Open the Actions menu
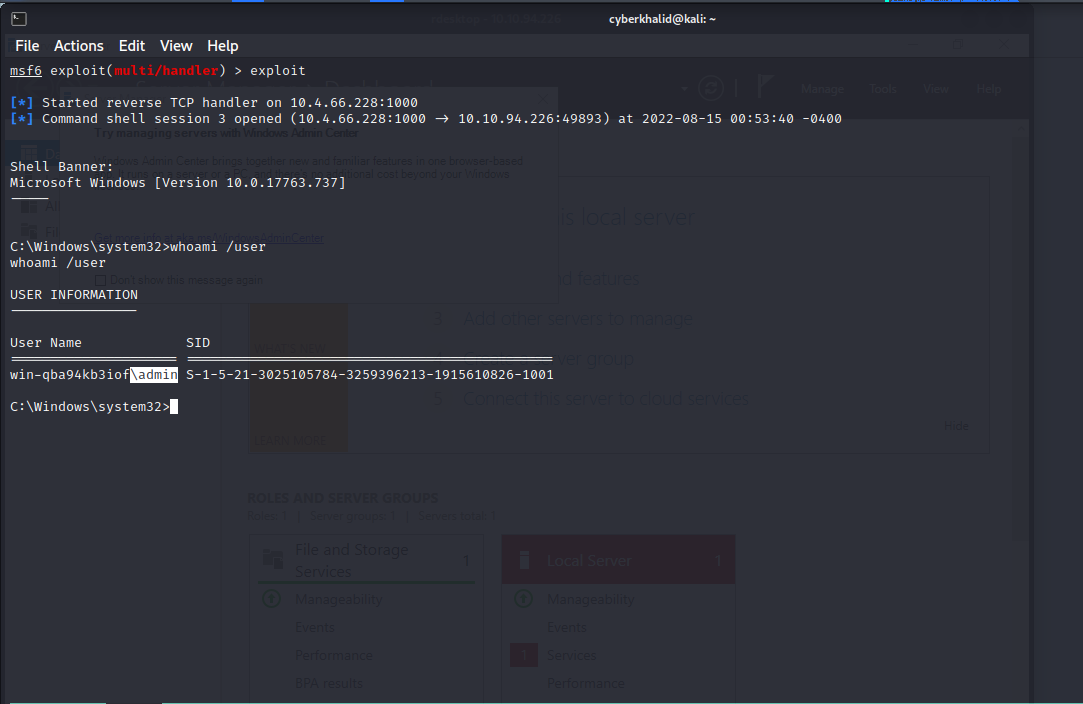This screenshot has height=704, width=1083. 79,46
